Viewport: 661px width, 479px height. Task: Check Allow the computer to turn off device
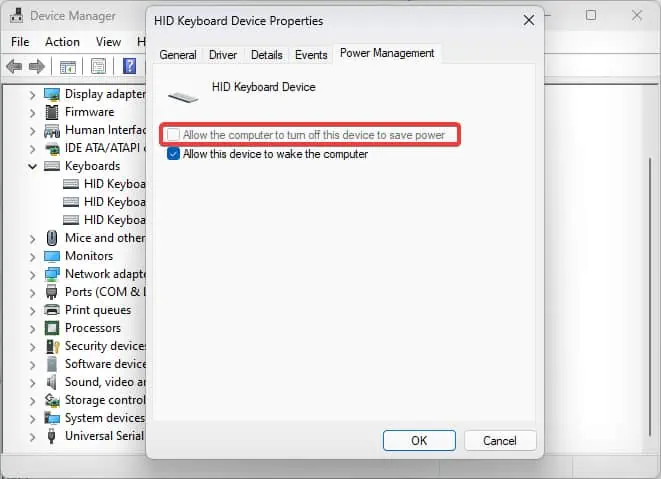173,135
